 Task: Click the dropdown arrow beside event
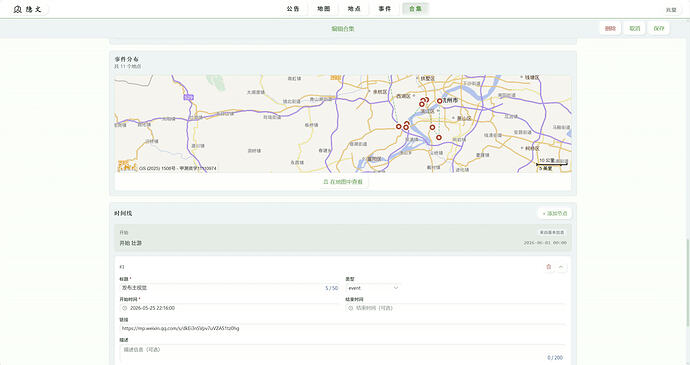(x=396, y=288)
